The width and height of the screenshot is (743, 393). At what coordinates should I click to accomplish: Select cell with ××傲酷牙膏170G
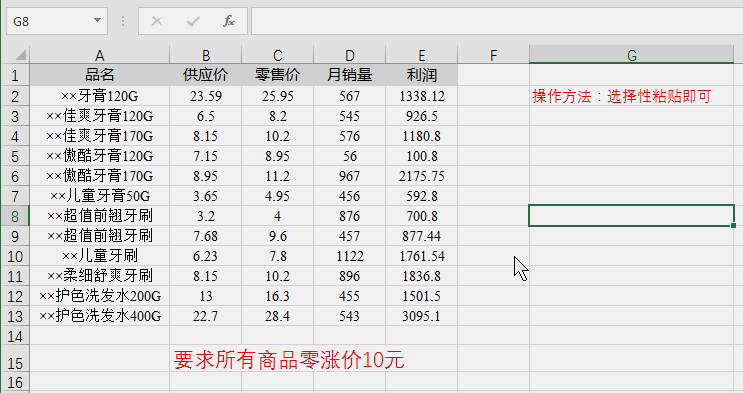tap(100, 176)
